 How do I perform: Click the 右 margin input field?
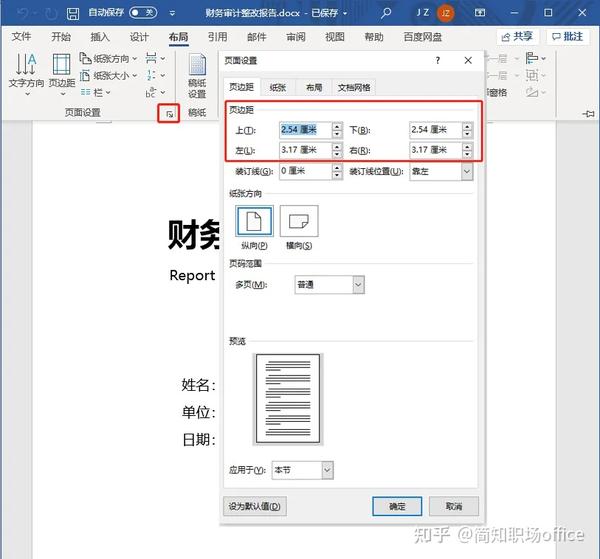[x=435, y=150]
